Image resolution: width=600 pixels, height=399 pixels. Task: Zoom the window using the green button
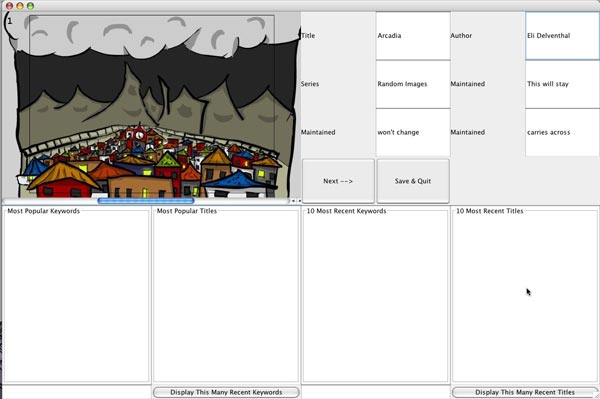click(30, 6)
